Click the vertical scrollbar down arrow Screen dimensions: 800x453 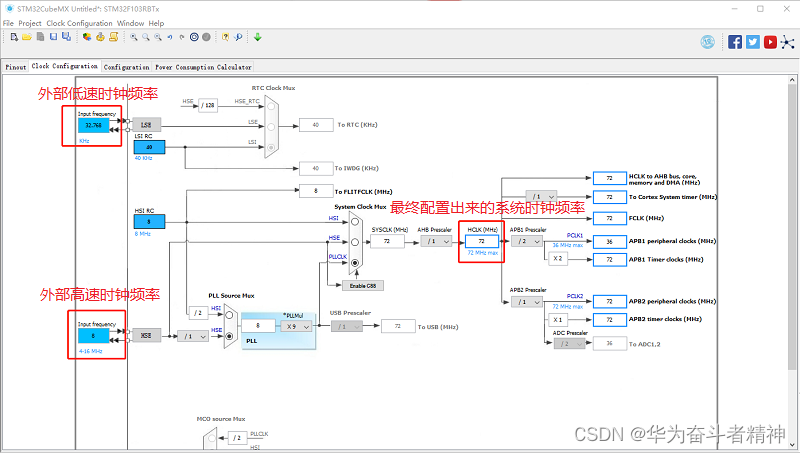coord(792,445)
